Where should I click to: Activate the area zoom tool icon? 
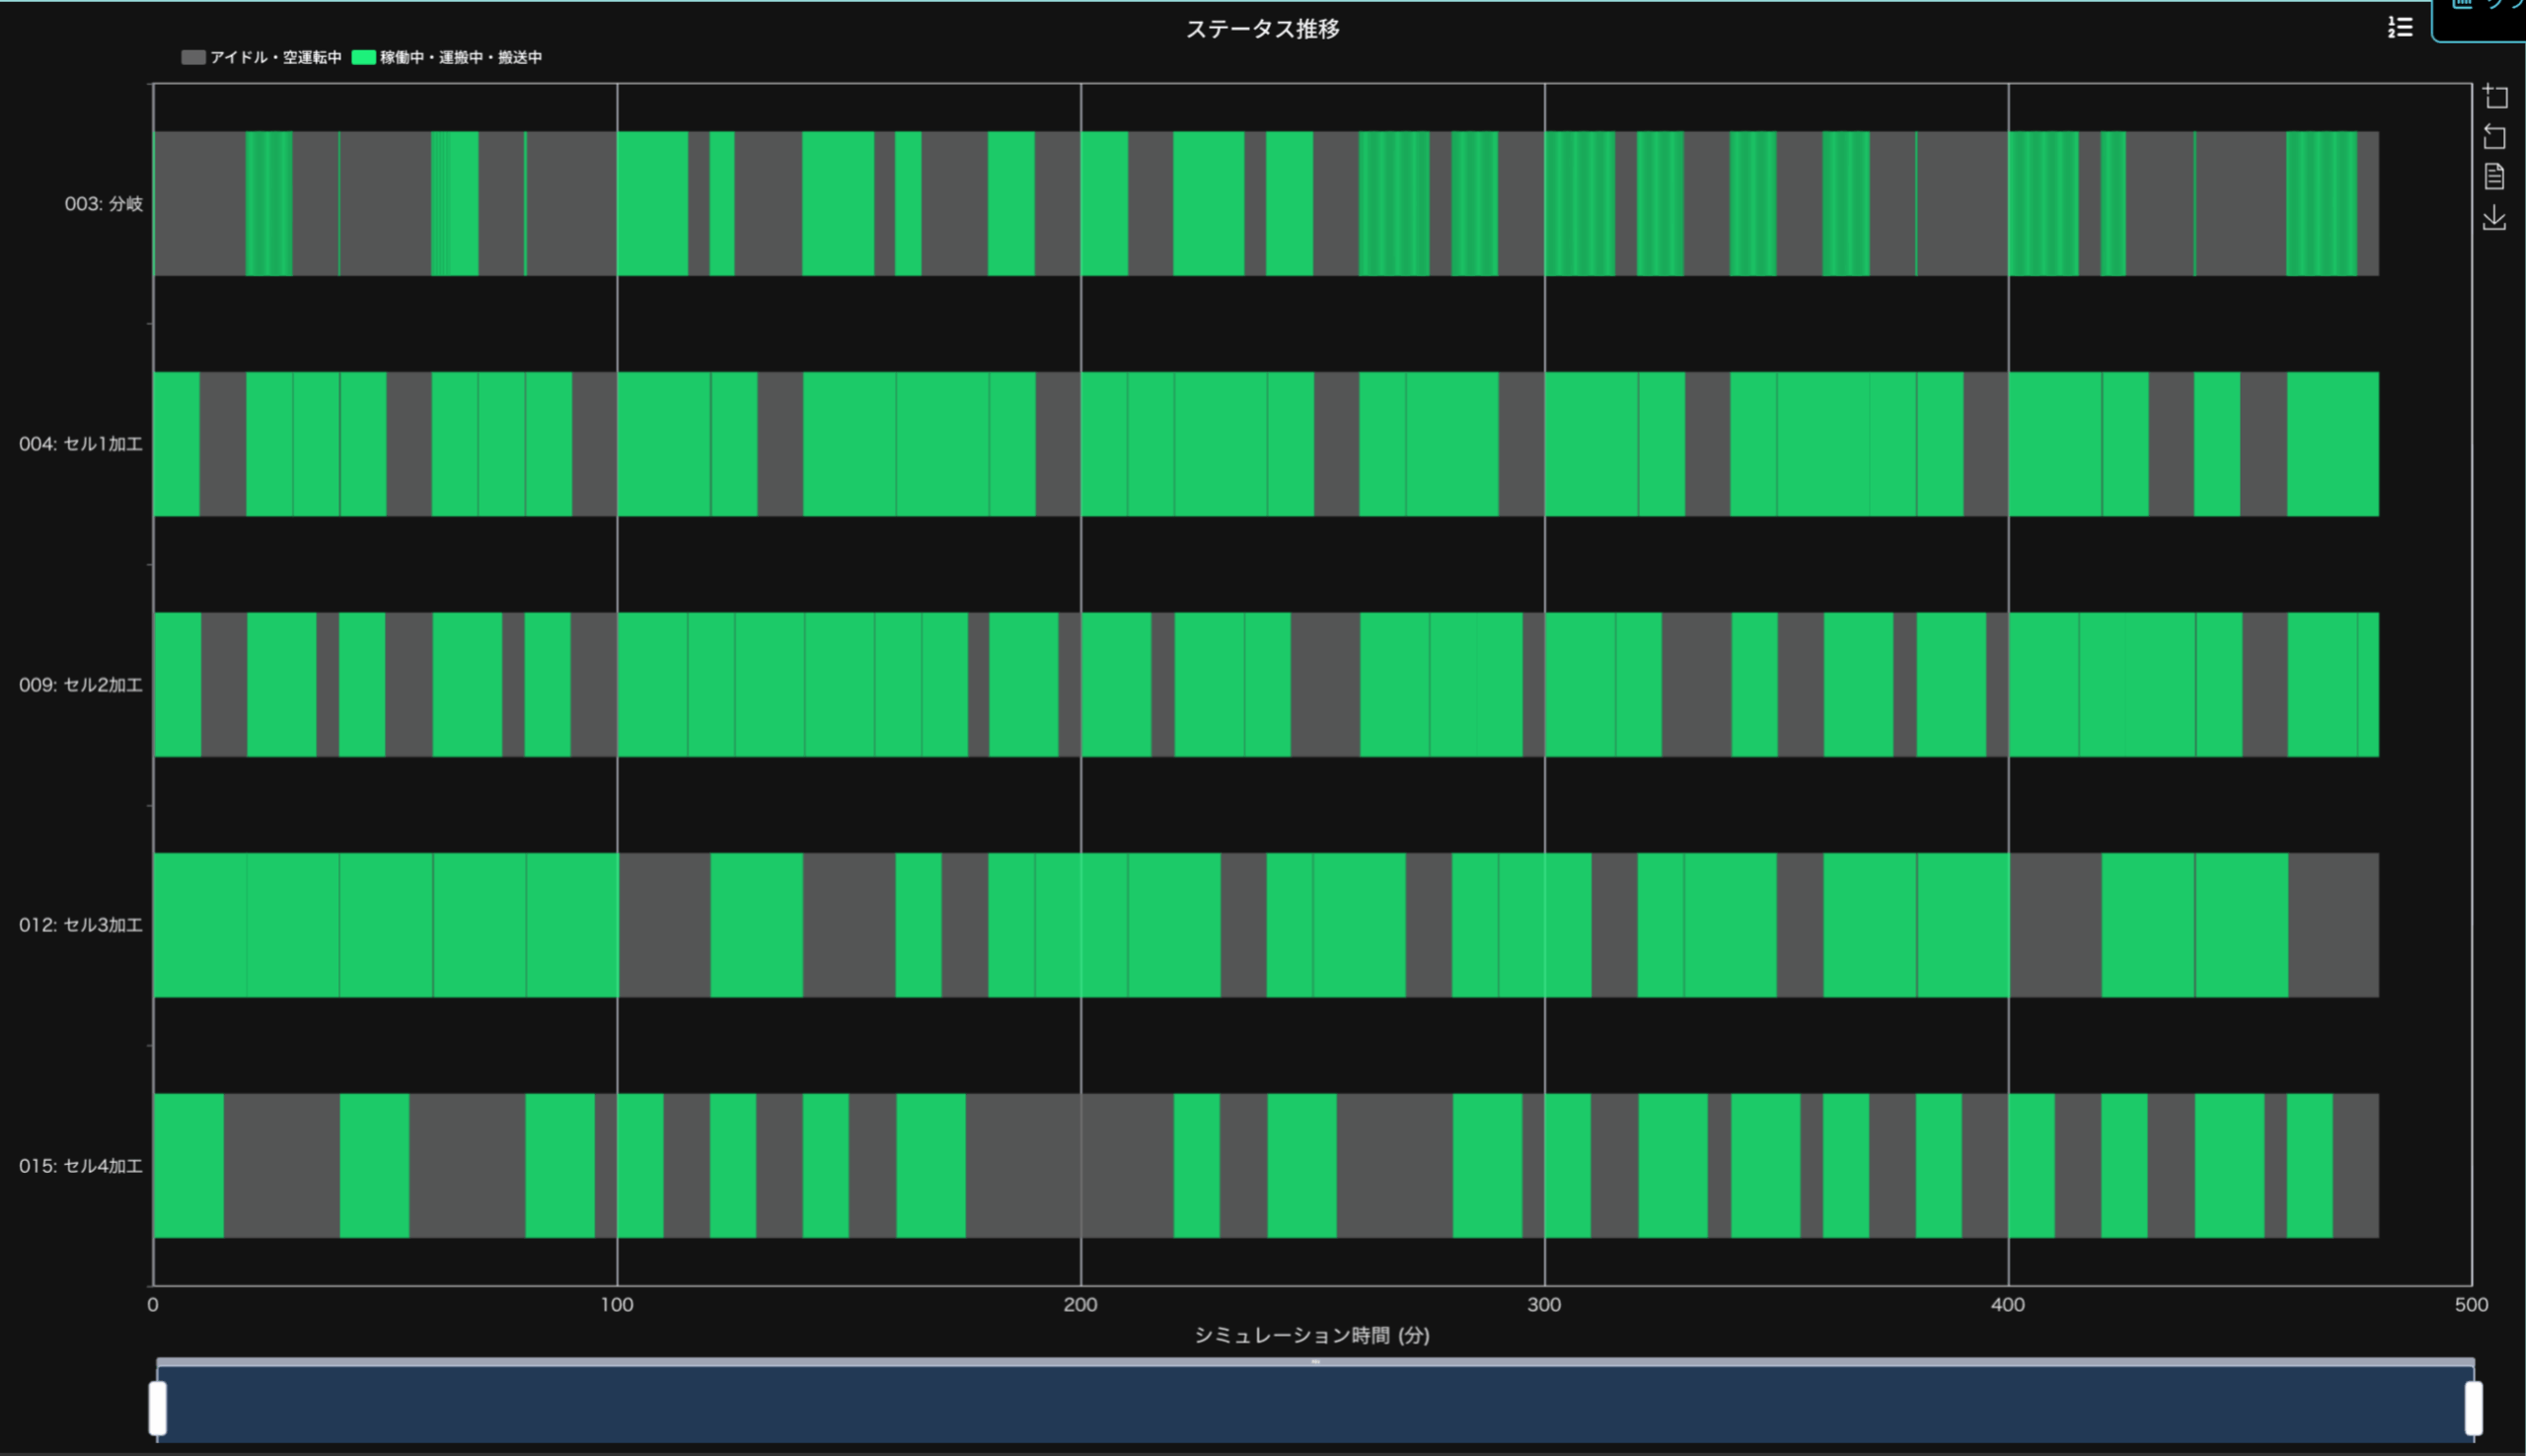coord(2495,96)
